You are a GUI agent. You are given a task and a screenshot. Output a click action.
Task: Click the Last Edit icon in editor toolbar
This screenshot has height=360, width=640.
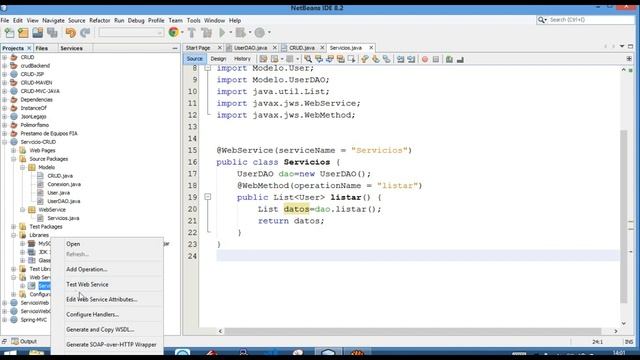click(263, 60)
